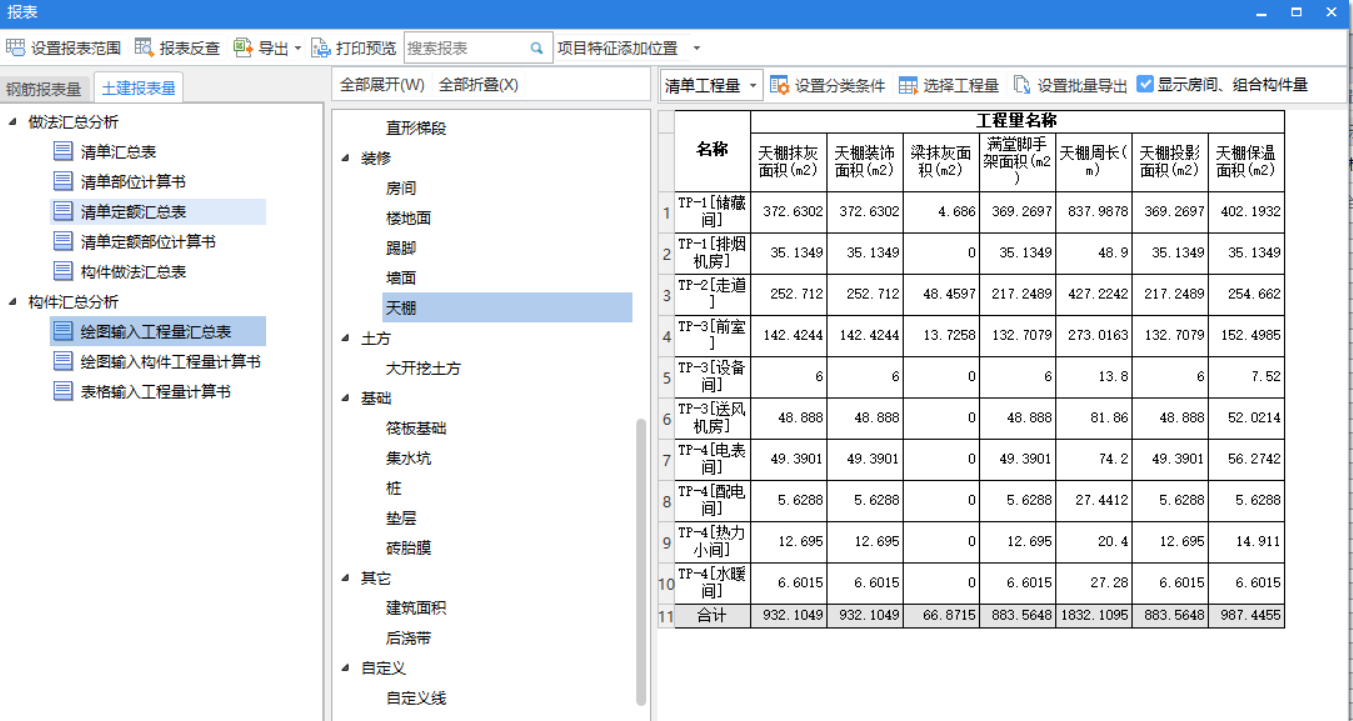Image resolution: width=1353 pixels, height=721 pixels.
Task: Click the search magnifier icon
Action: point(536,47)
